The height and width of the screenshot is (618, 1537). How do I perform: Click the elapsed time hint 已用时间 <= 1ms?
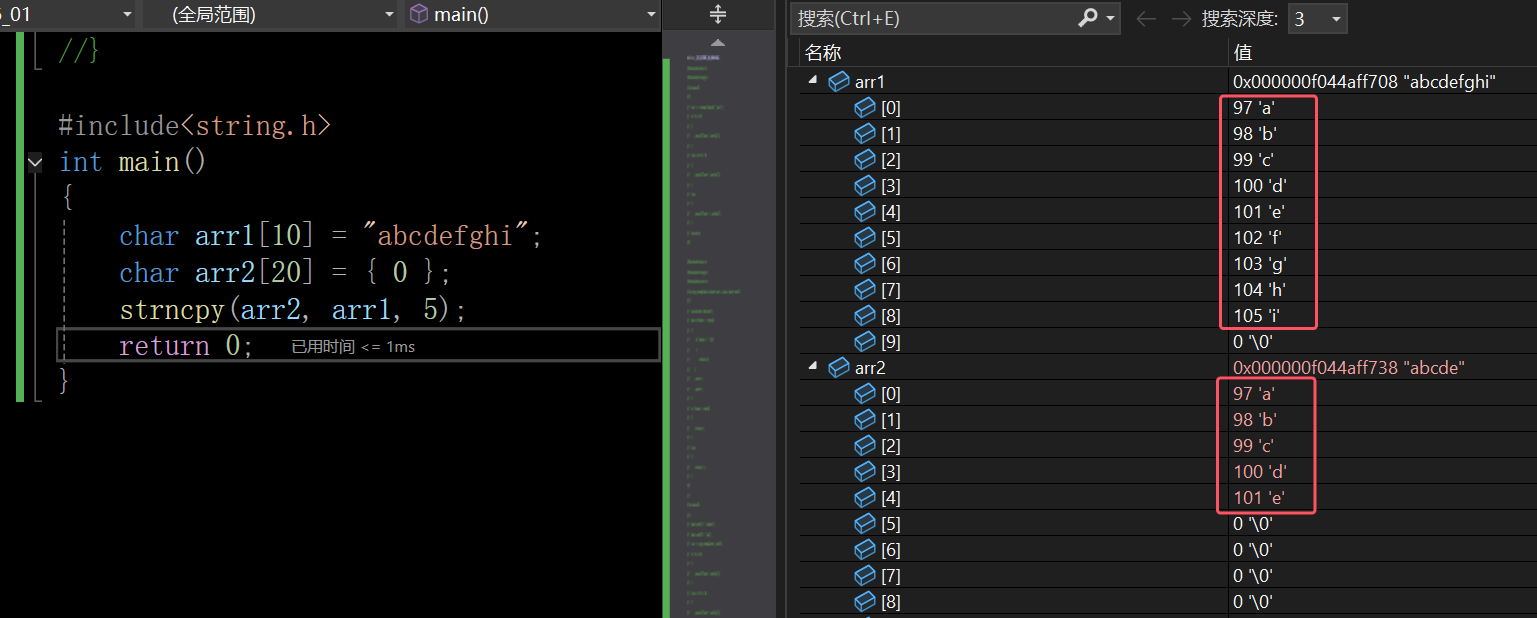click(x=353, y=347)
